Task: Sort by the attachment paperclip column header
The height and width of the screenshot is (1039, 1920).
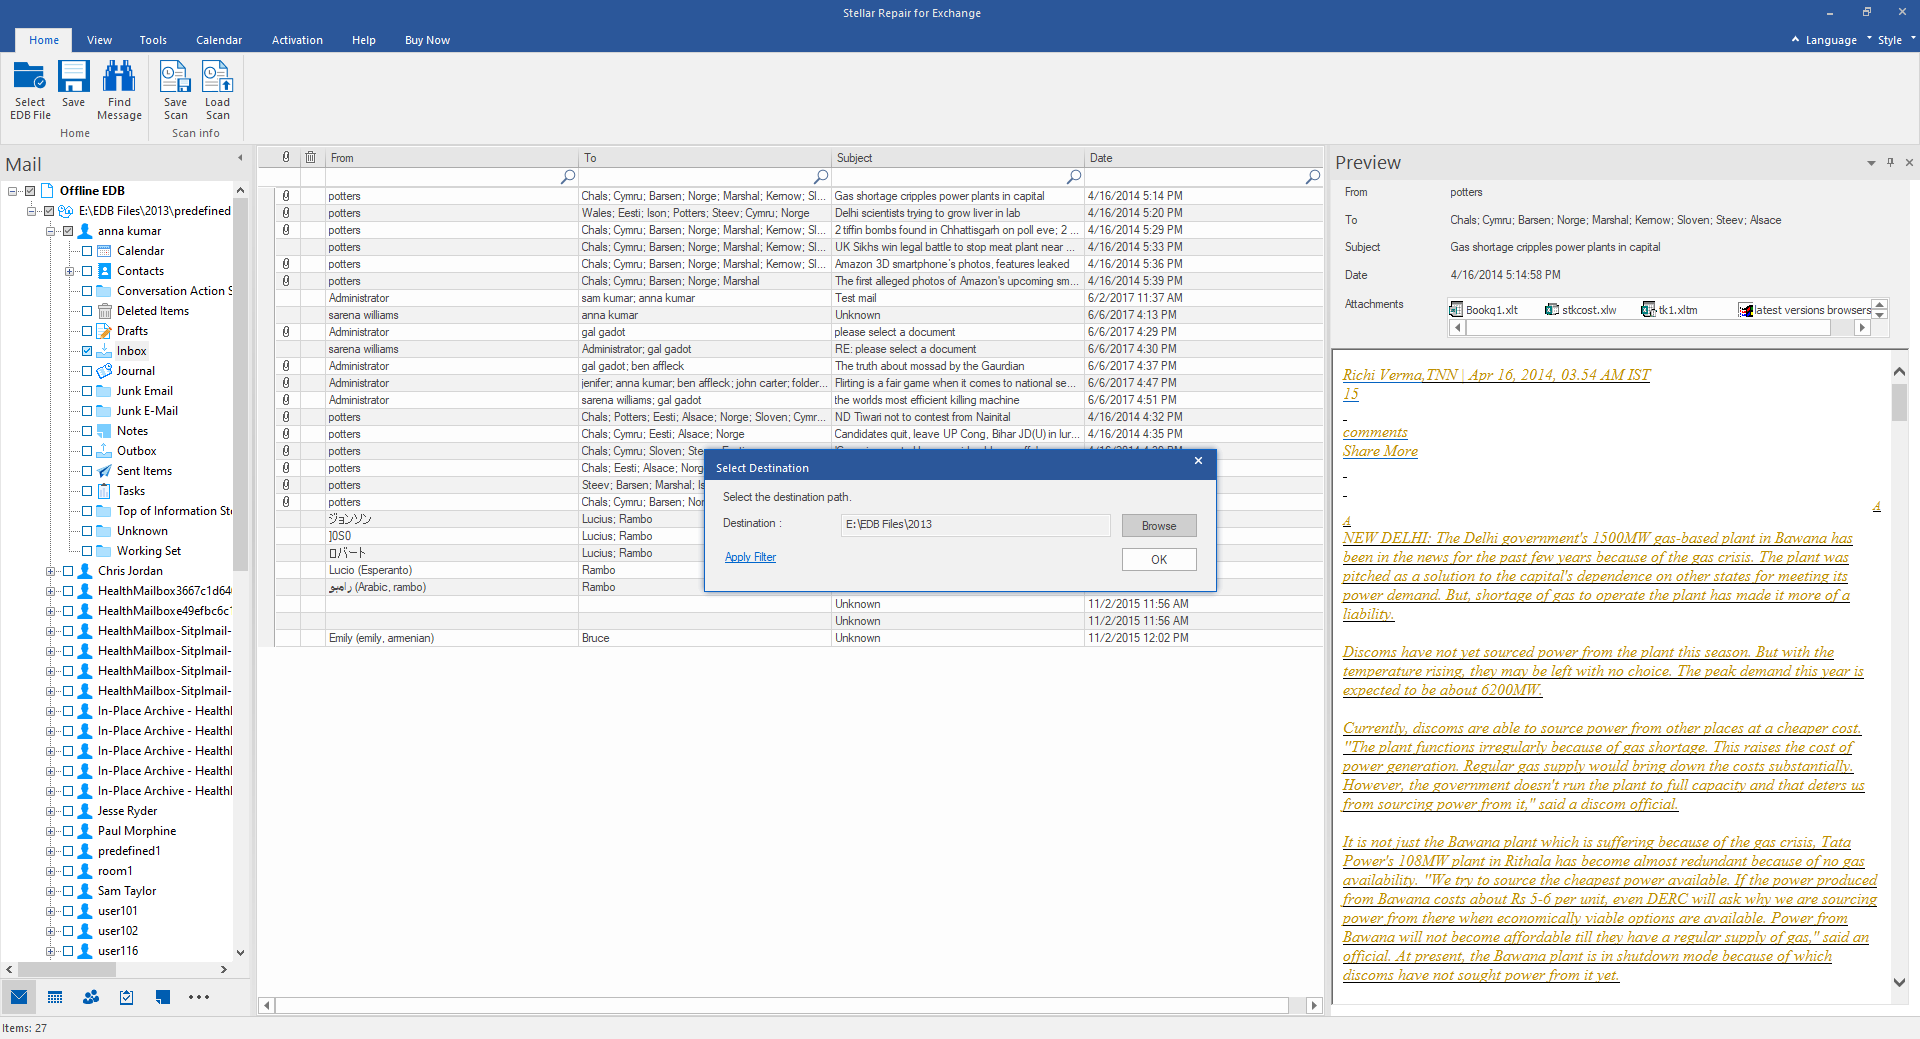Action: point(286,157)
